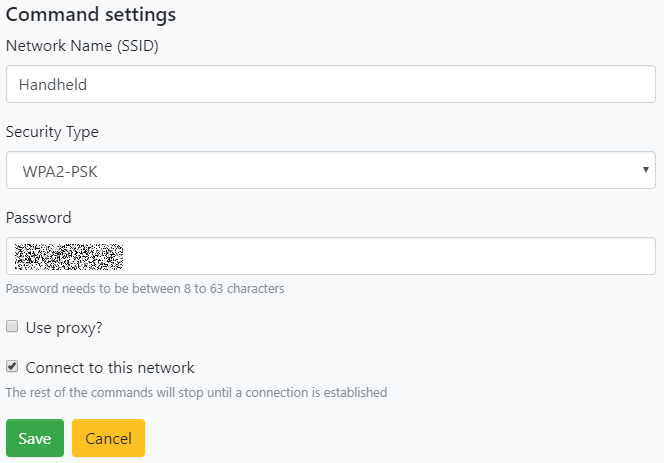Click the "Network Name (SSID)" label
Image resolution: width=664 pixels, height=463 pixels.
[82, 45]
